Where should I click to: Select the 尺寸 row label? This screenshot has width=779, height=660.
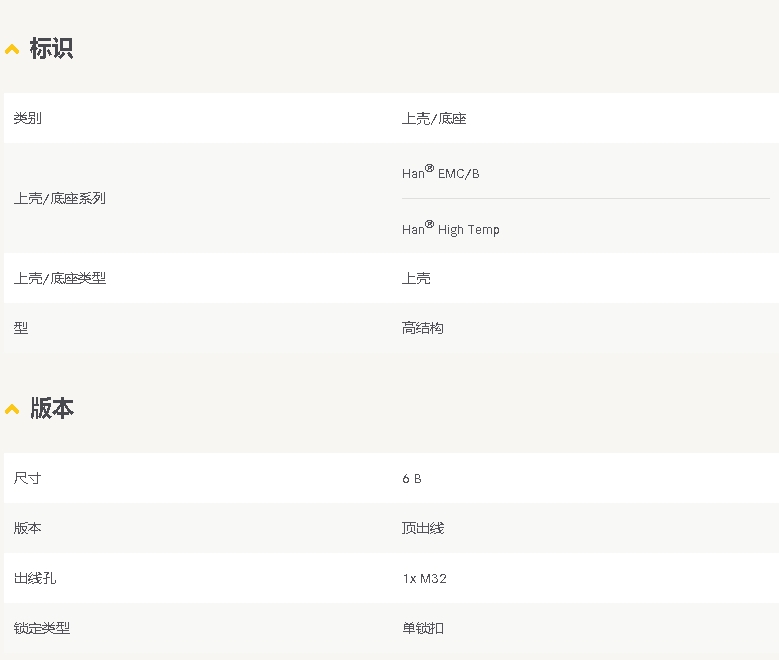tap(27, 478)
